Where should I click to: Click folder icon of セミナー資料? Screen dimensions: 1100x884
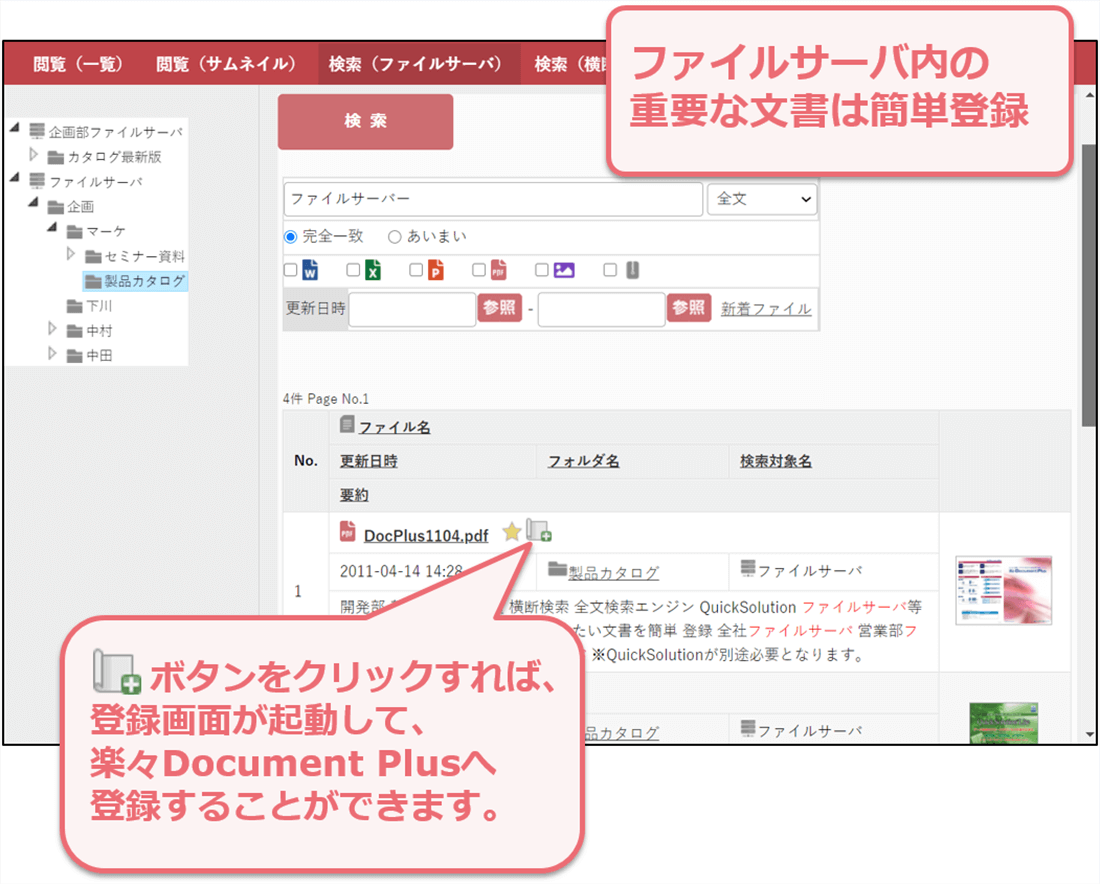point(93,256)
